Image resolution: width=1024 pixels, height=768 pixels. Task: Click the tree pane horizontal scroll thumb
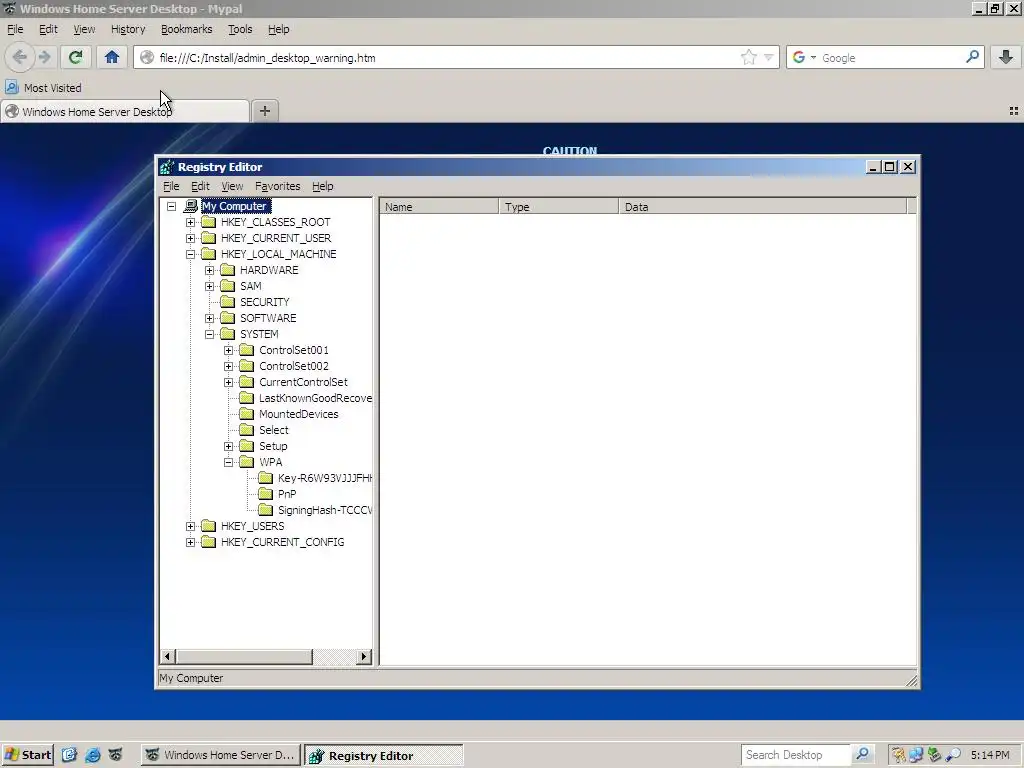[x=244, y=656]
